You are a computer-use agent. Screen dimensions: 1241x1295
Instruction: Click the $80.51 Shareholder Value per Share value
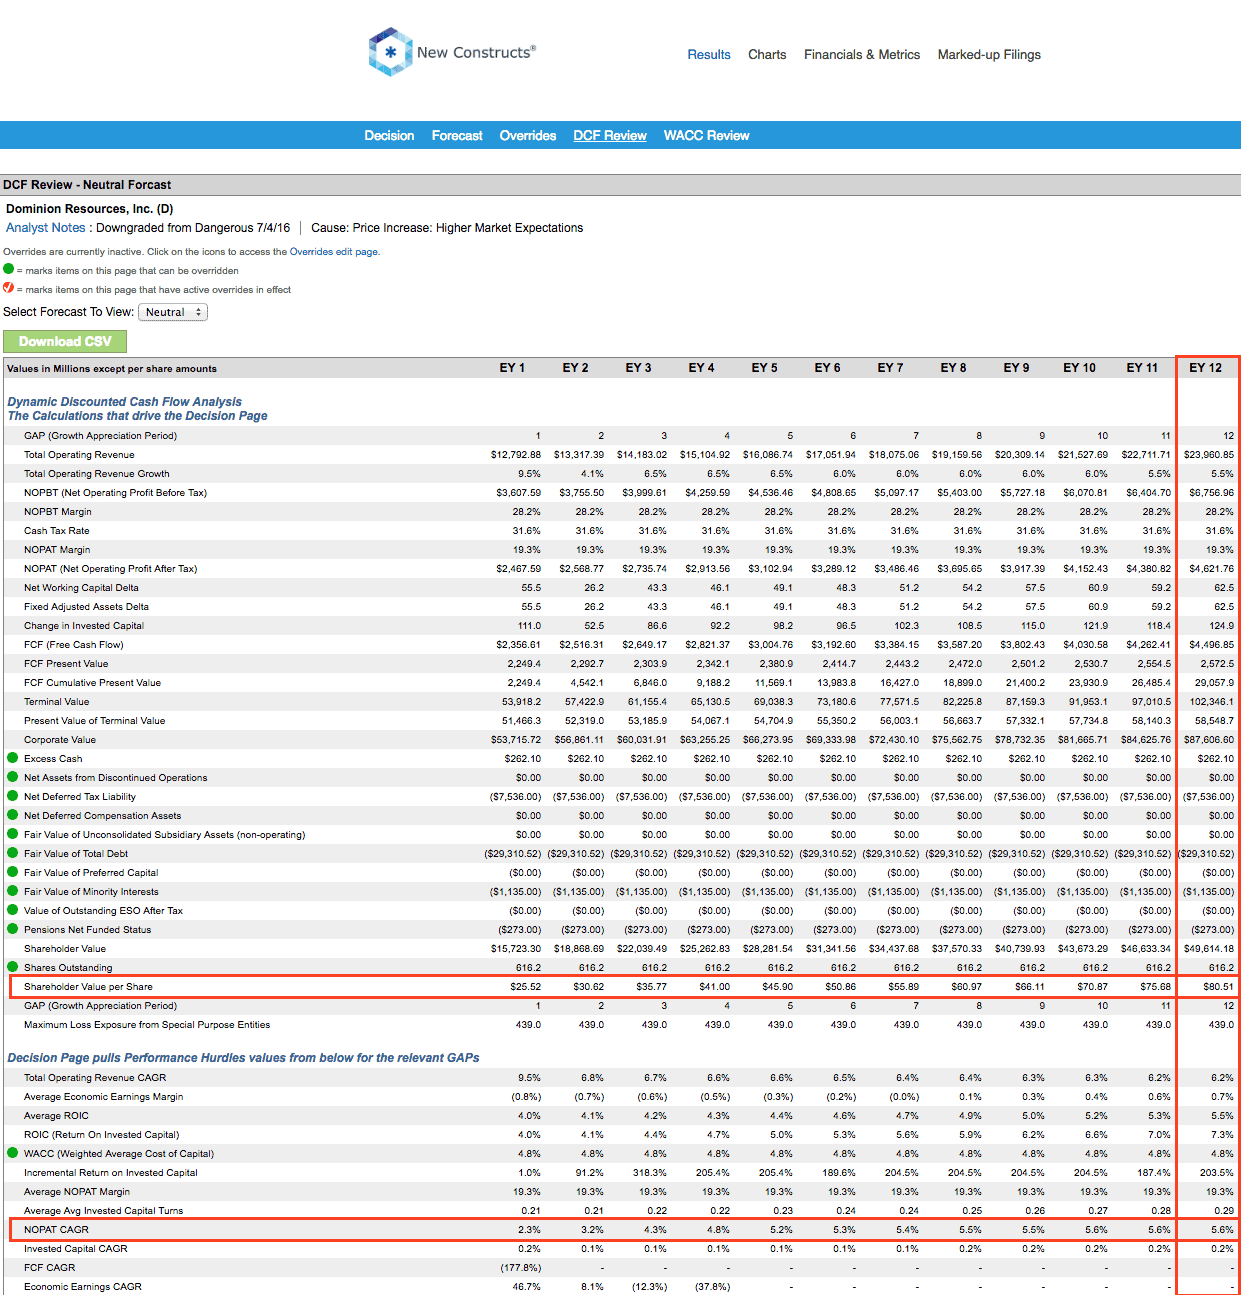(1218, 987)
